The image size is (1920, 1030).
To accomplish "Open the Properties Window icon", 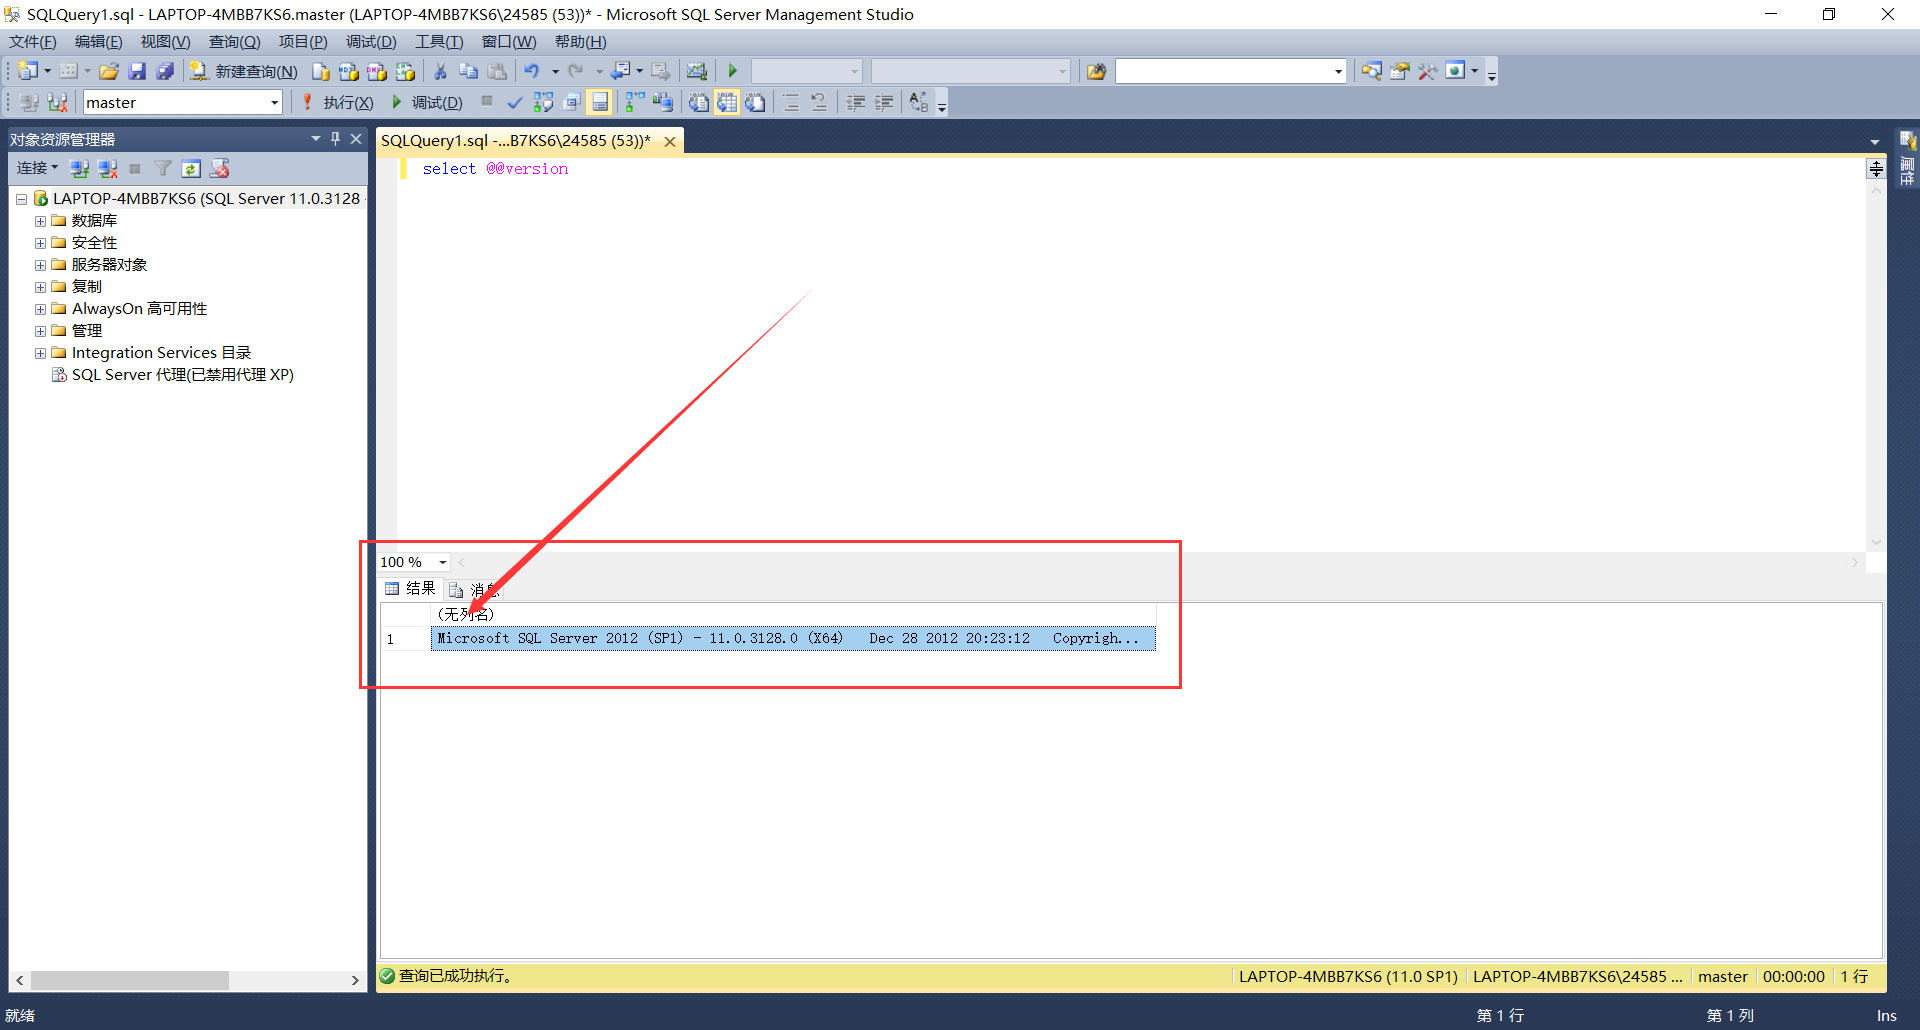I will click(x=1399, y=71).
